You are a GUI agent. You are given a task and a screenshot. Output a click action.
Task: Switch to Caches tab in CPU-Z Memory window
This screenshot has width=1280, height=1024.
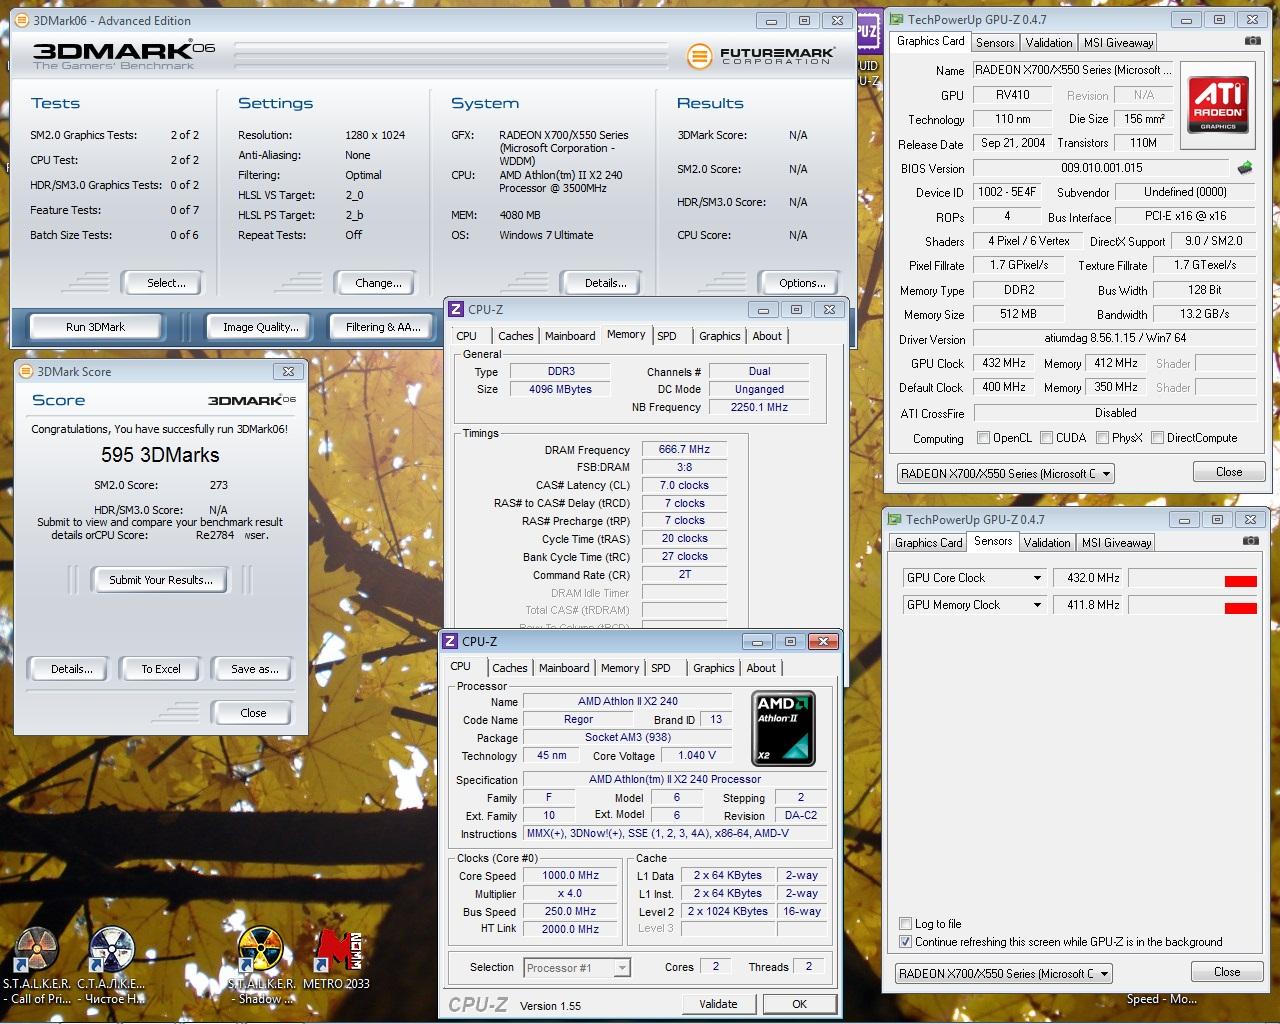coord(516,336)
